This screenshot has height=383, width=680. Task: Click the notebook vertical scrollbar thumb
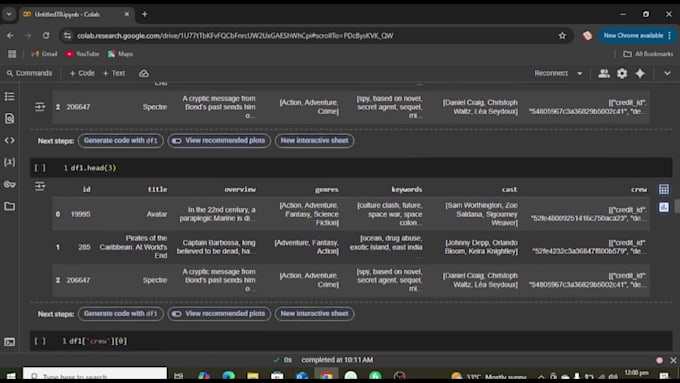[x=677, y=206]
